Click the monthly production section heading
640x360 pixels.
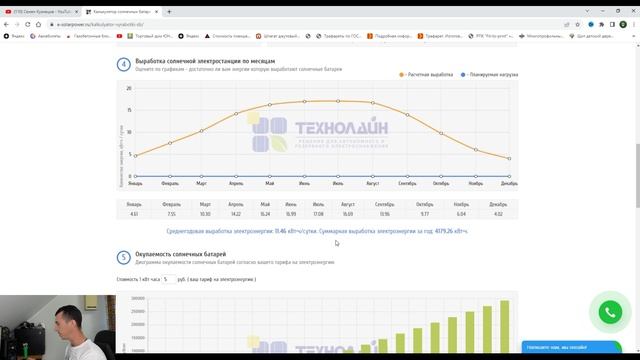click(x=205, y=61)
